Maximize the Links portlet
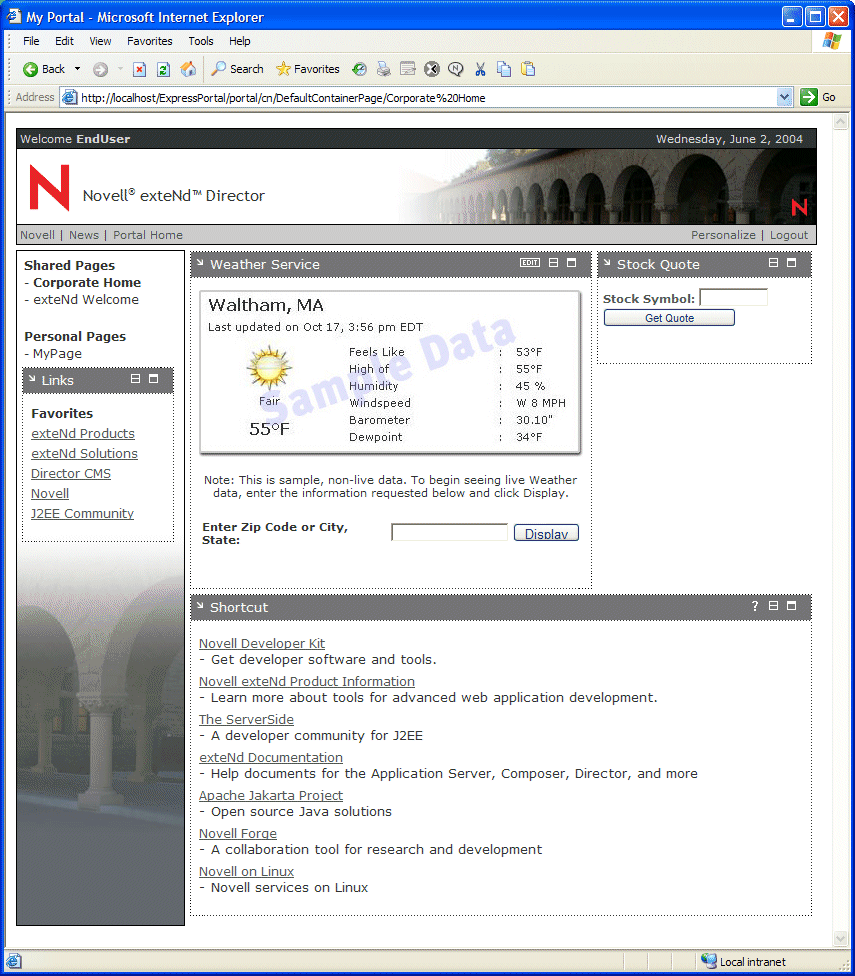Image resolution: width=855 pixels, height=976 pixels. pos(153,378)
